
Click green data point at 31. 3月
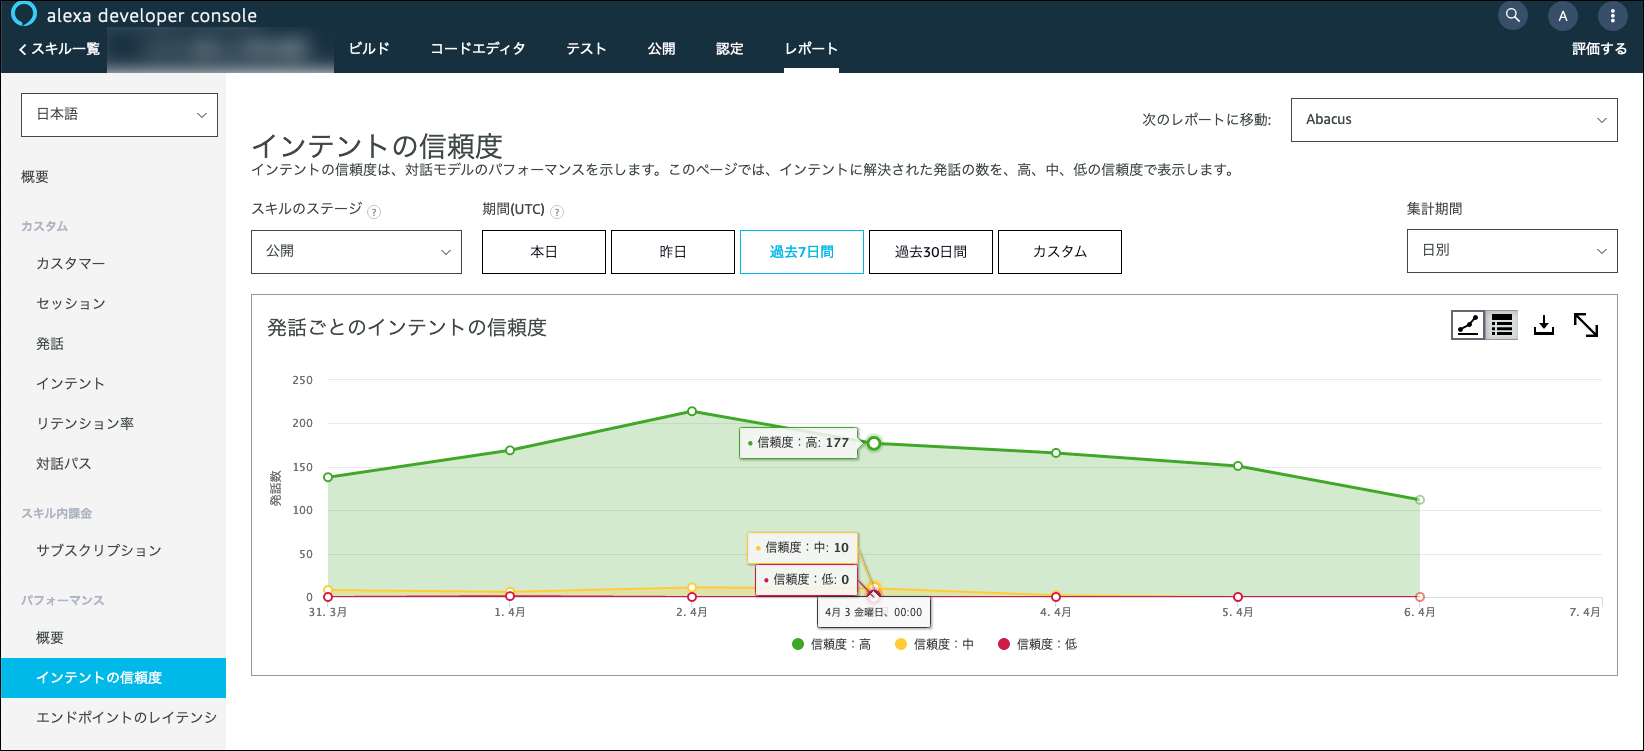point(328,477)
